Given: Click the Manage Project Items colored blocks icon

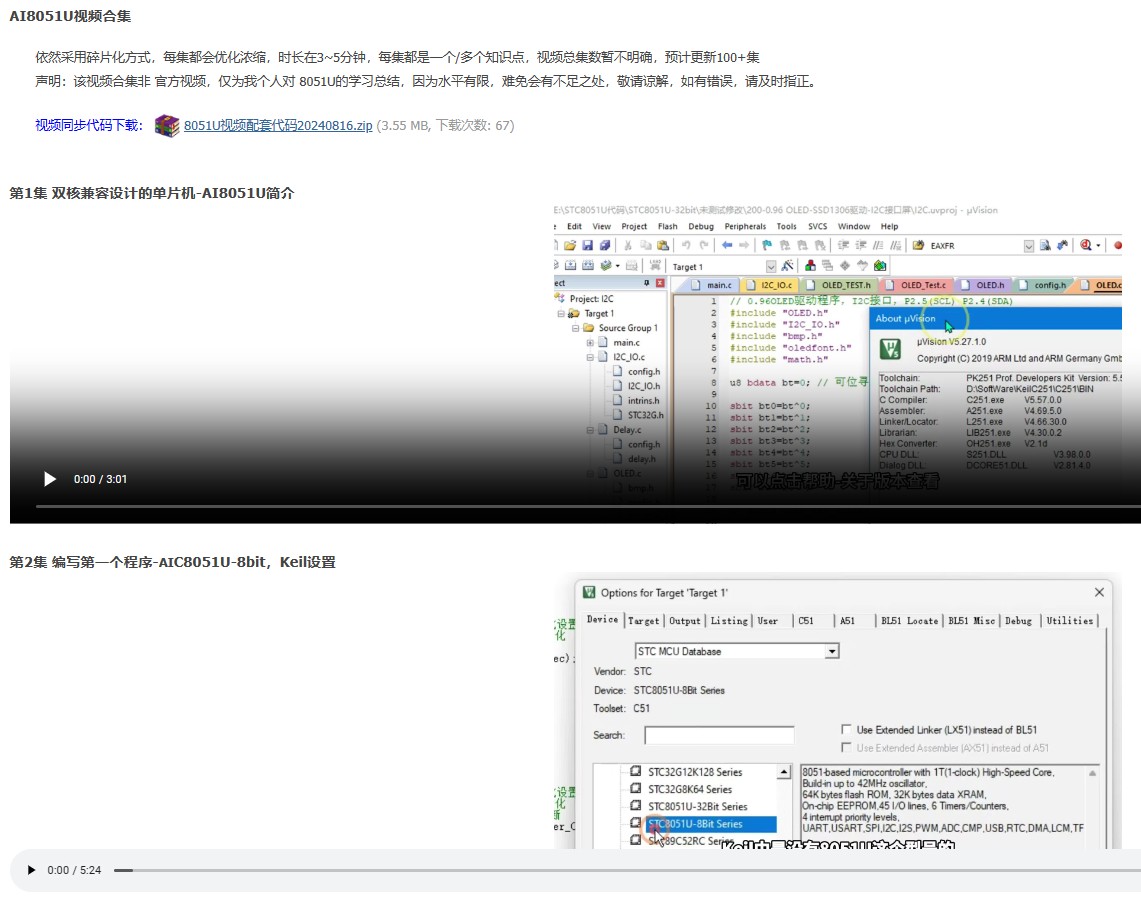Looking at the screenshot, I should click(x=810, y=266).
